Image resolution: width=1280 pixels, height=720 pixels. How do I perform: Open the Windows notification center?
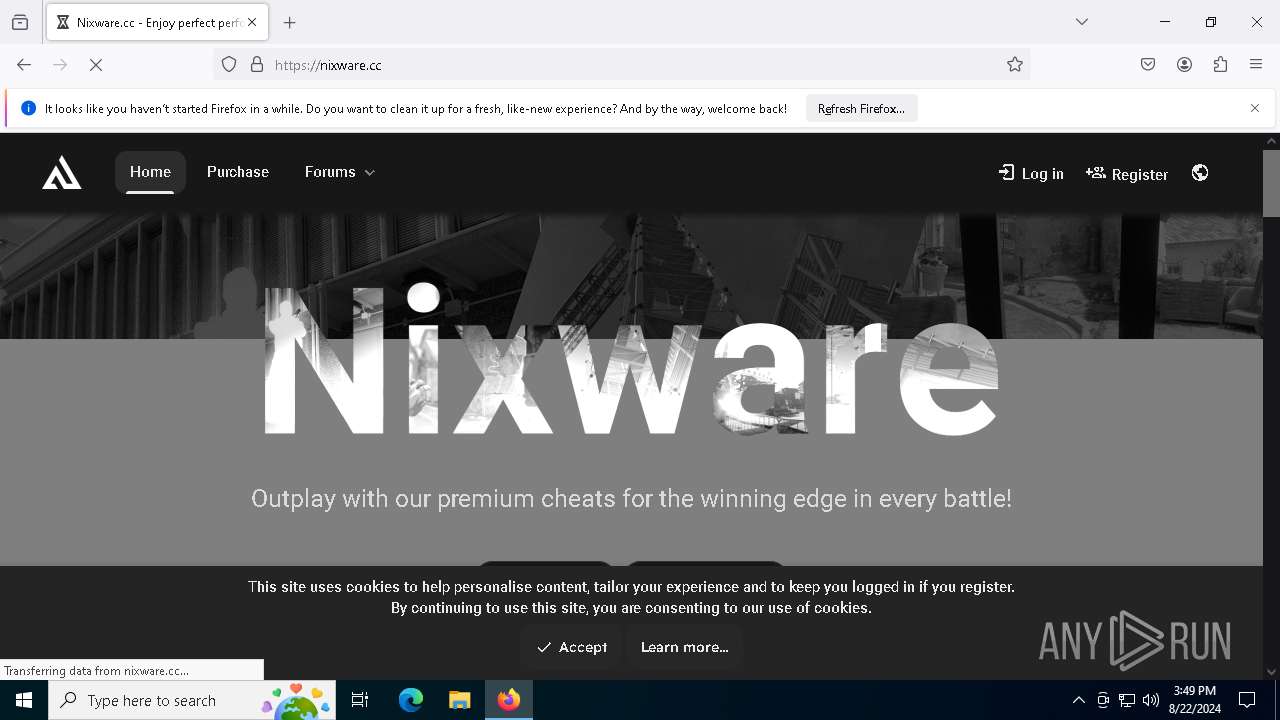(1247, 700)
